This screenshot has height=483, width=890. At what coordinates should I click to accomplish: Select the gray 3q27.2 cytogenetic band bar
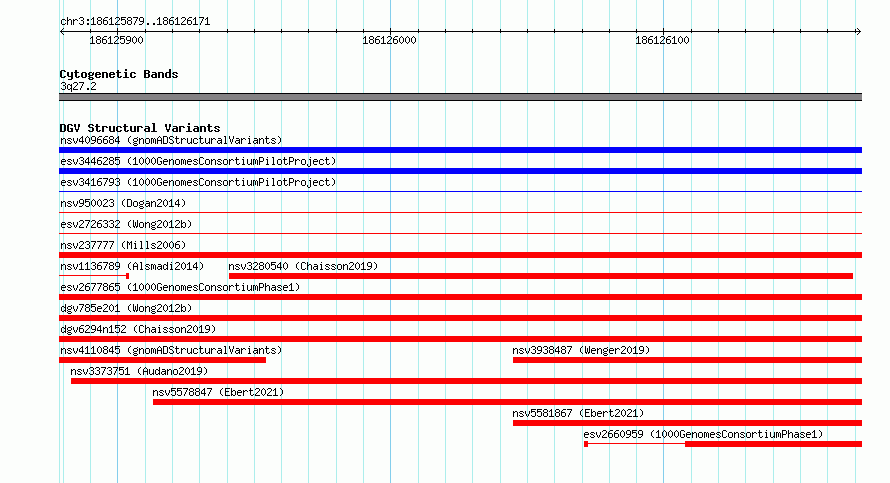460,97
